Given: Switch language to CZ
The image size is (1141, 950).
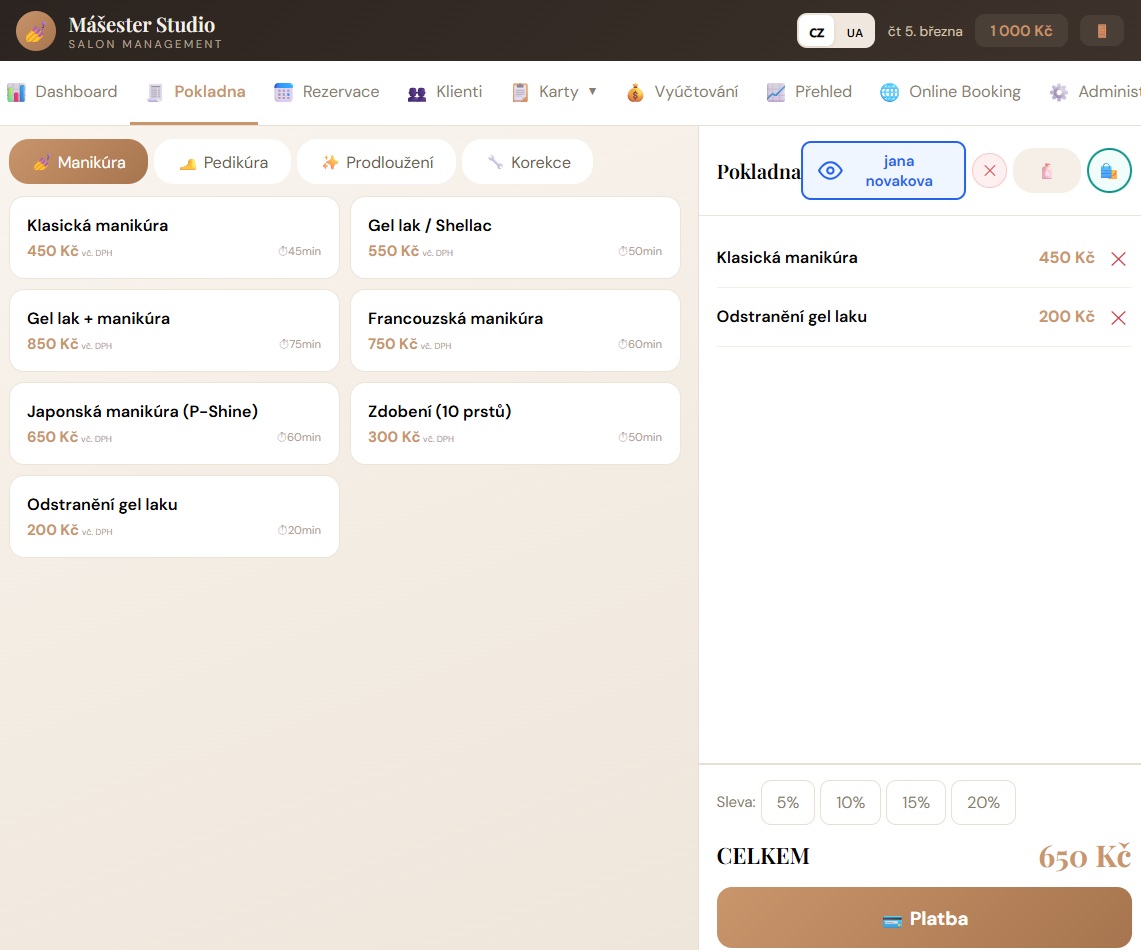Looking at the screenshot, I should pyautogui.click(x=817, y=32).
